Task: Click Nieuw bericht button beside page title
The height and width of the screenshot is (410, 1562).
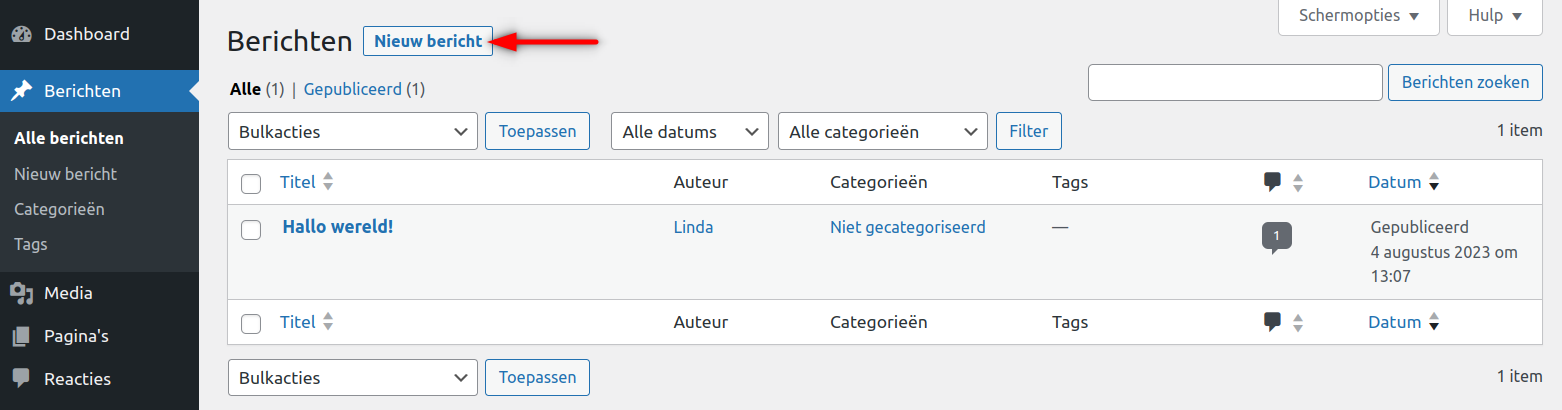Action: pyautogui.click(x=428, y=41)
